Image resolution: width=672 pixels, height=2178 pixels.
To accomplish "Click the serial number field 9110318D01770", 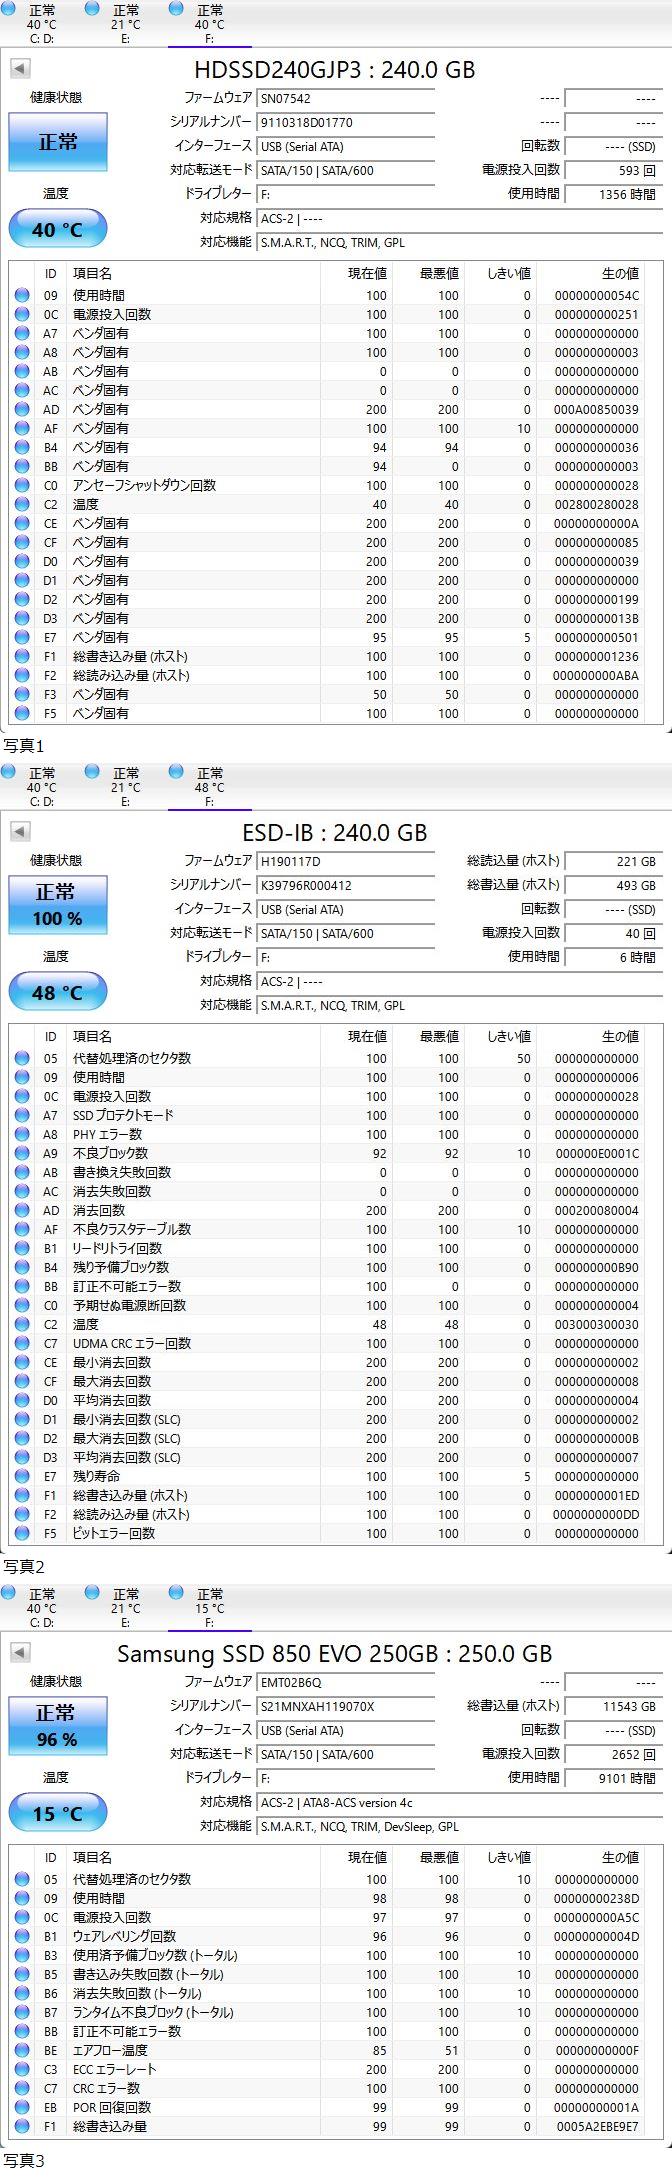I will (346, 122).
